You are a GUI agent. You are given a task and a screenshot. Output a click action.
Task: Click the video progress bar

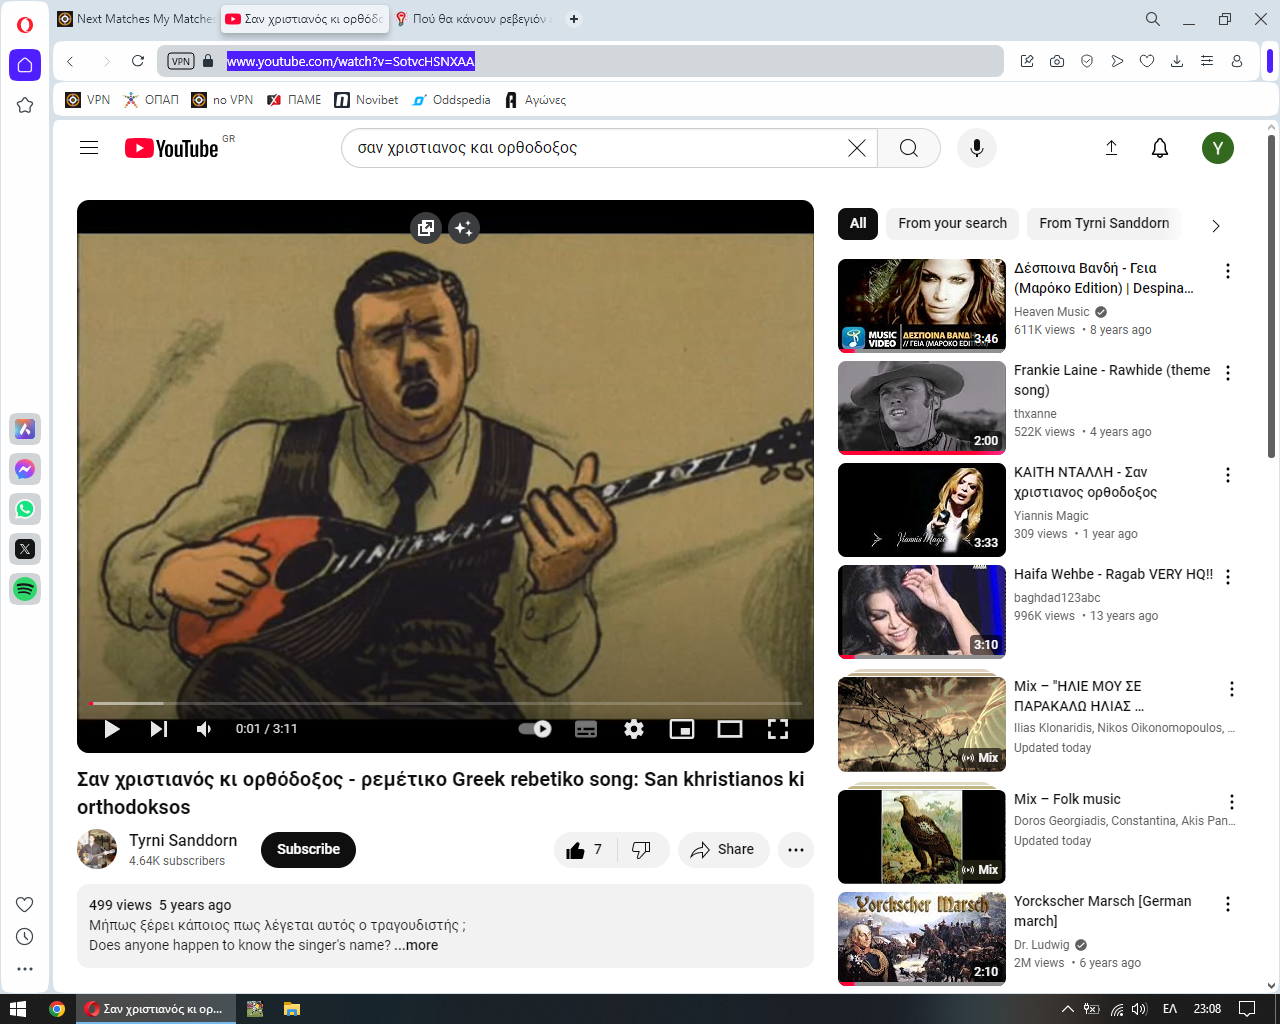coord(445,703)
